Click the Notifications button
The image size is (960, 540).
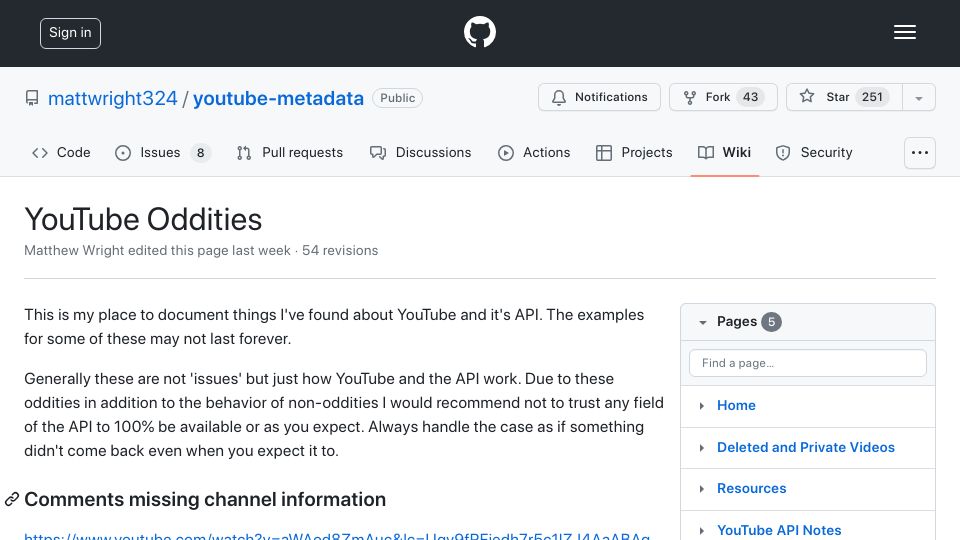(x=599, y=97)
